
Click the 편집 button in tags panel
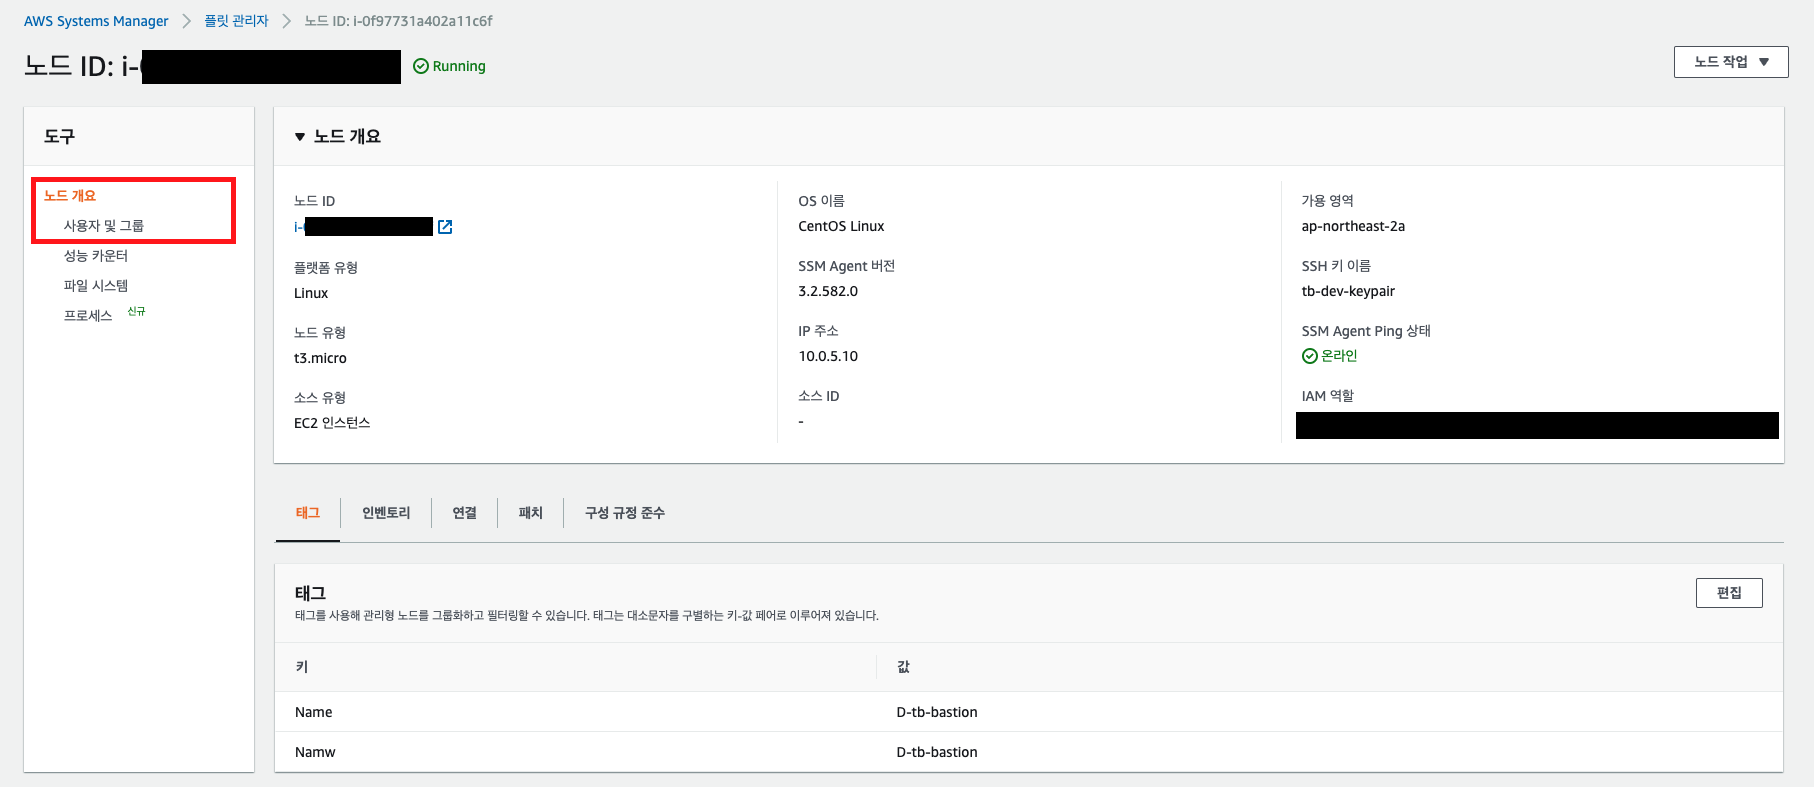(x=1728, y=593)
